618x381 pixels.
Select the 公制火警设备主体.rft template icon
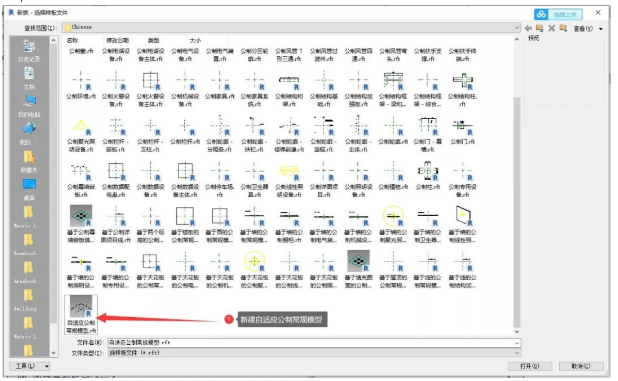pos(151,81)
